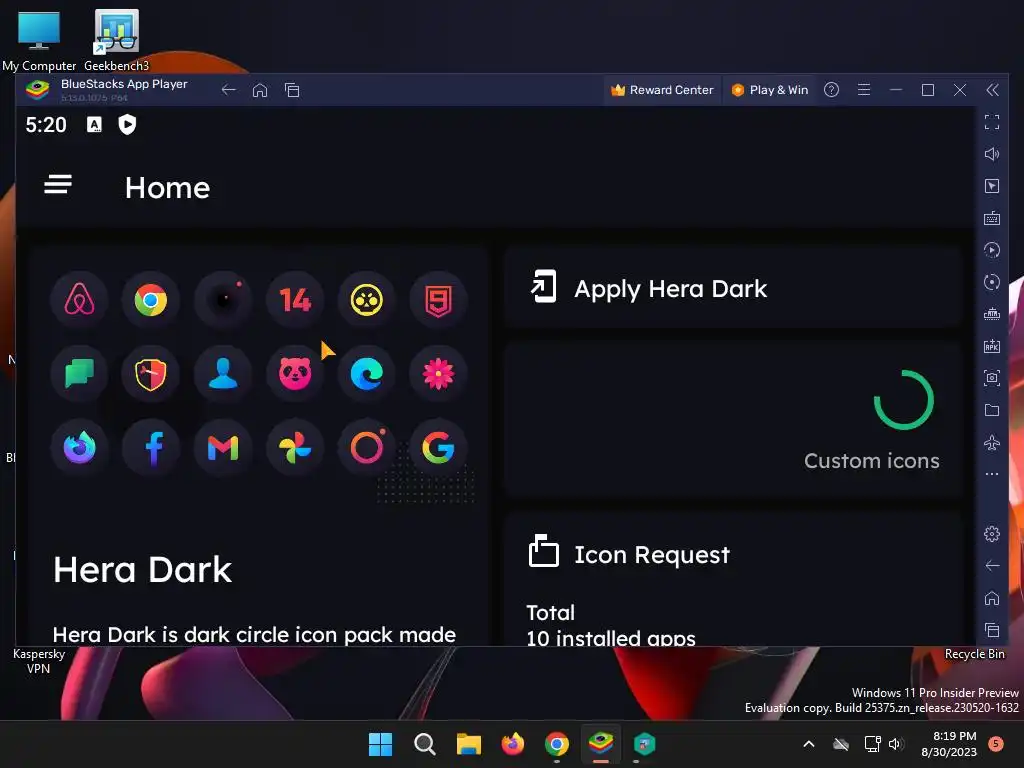Open BlueStacks Reward Center
The height and width of the screenshot is (768, 1024).
pyautogui.click(x=662, y=90)
